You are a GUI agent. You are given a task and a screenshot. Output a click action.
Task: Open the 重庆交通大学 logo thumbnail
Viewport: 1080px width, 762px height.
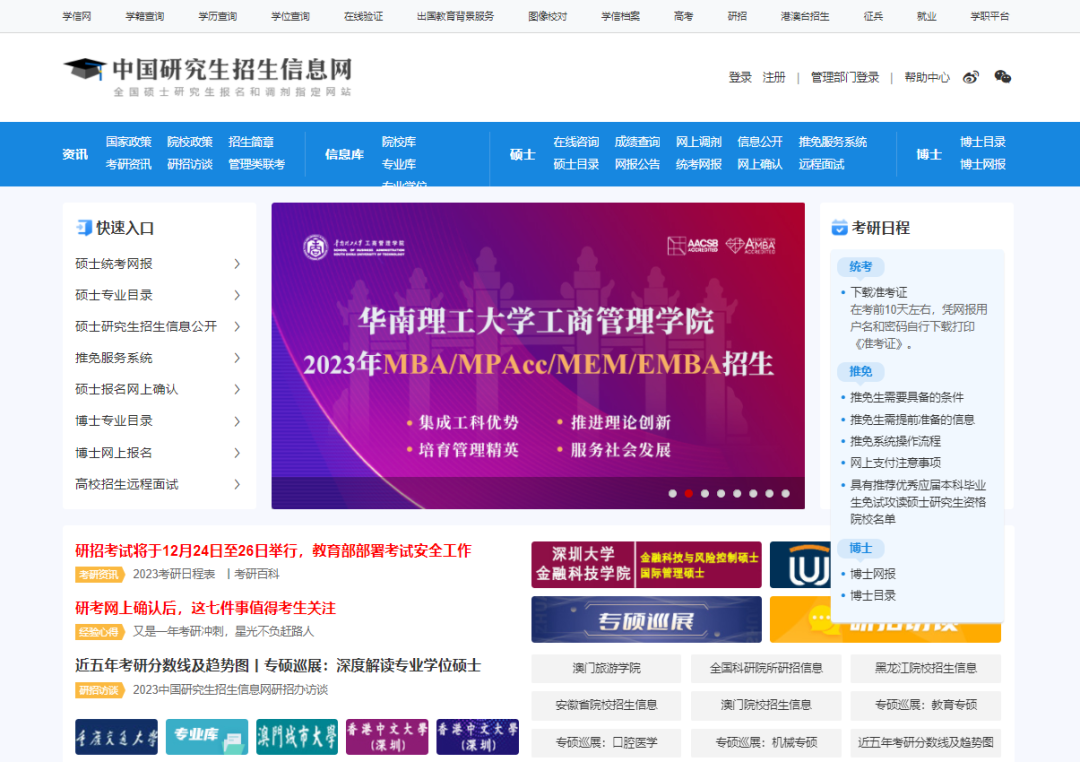(x=116, y=737)
